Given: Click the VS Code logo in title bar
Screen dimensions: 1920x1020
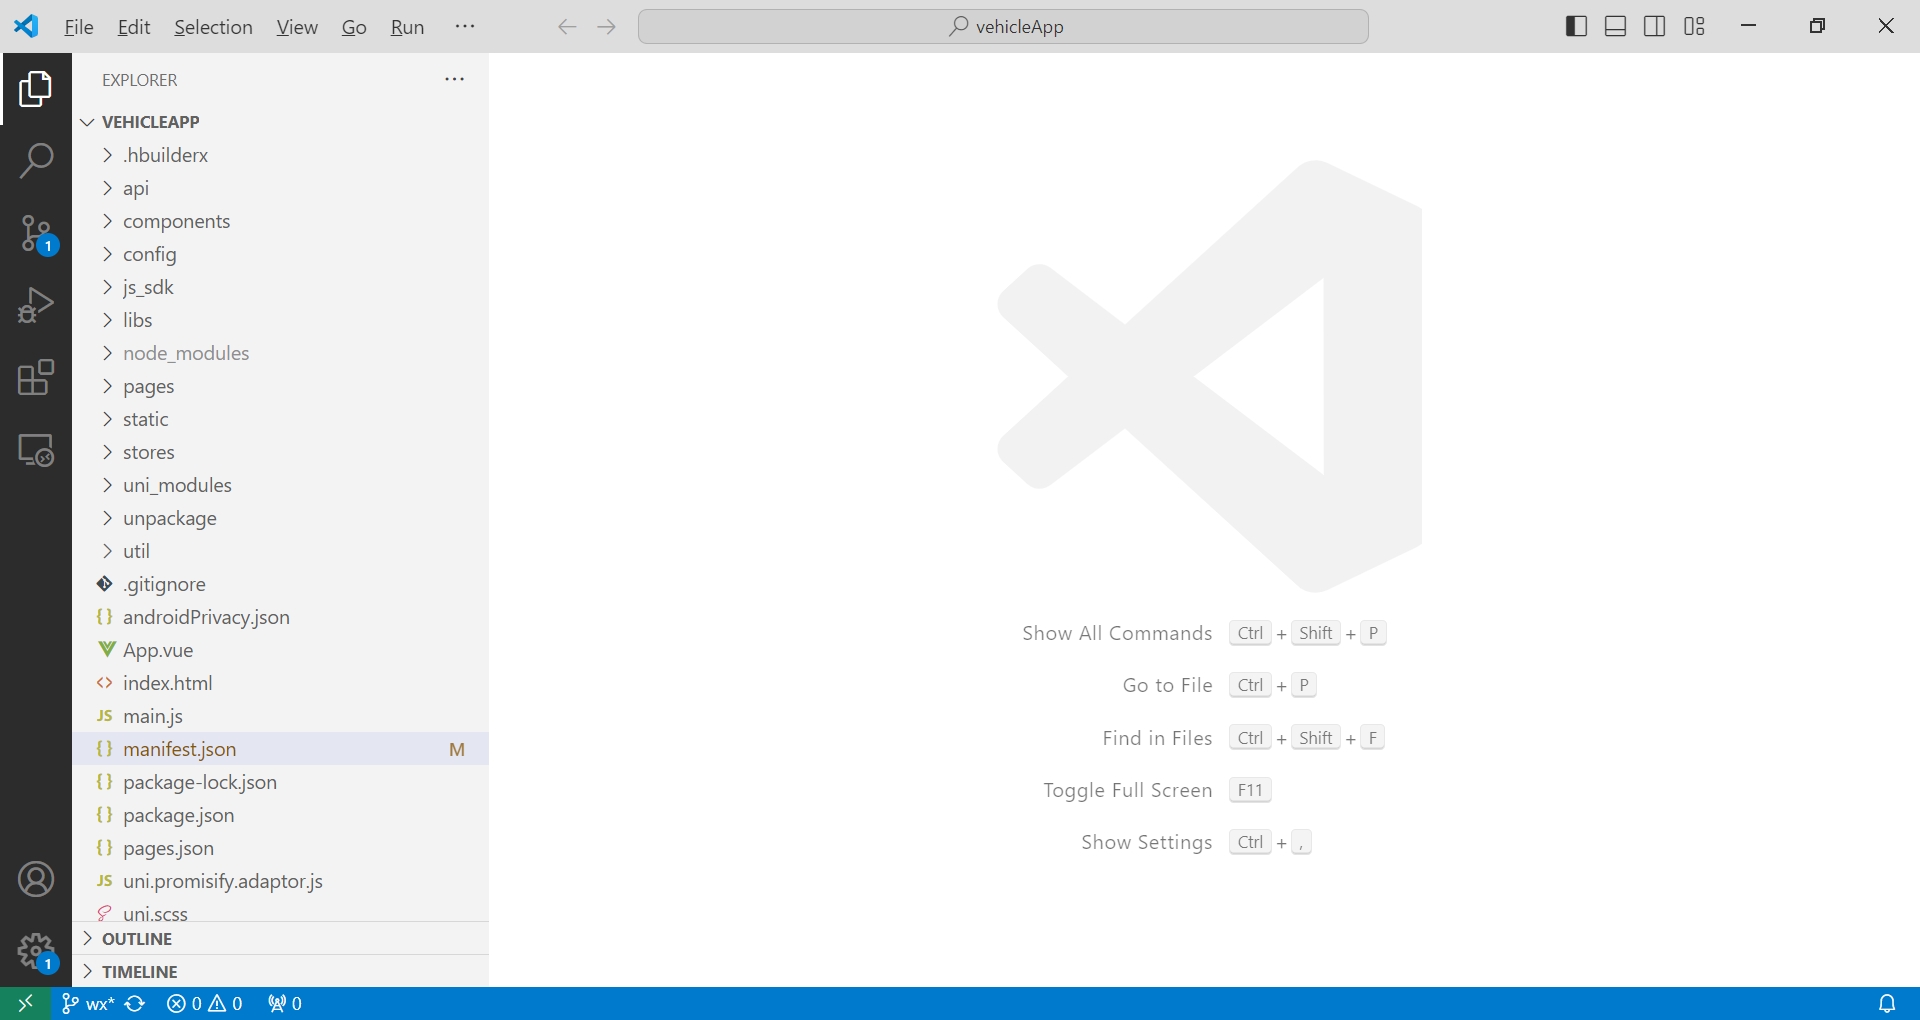Looking at the screenshot, I should (27, 26).
